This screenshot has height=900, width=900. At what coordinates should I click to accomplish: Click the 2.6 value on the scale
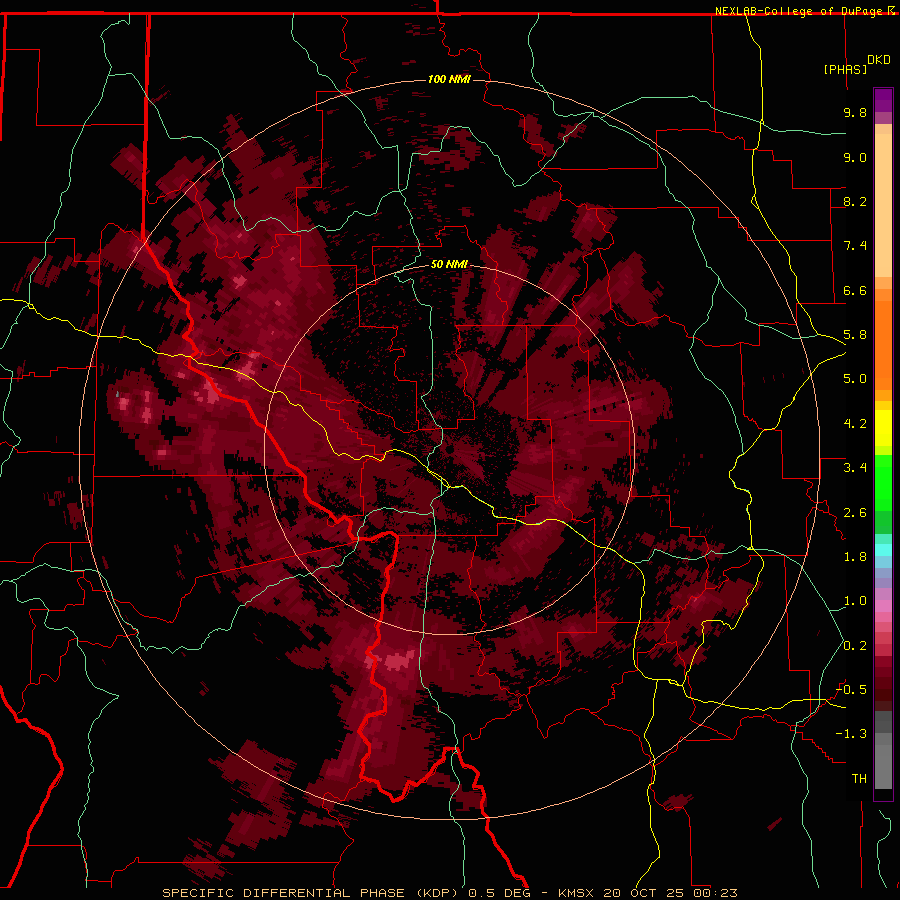coord(855,513)
